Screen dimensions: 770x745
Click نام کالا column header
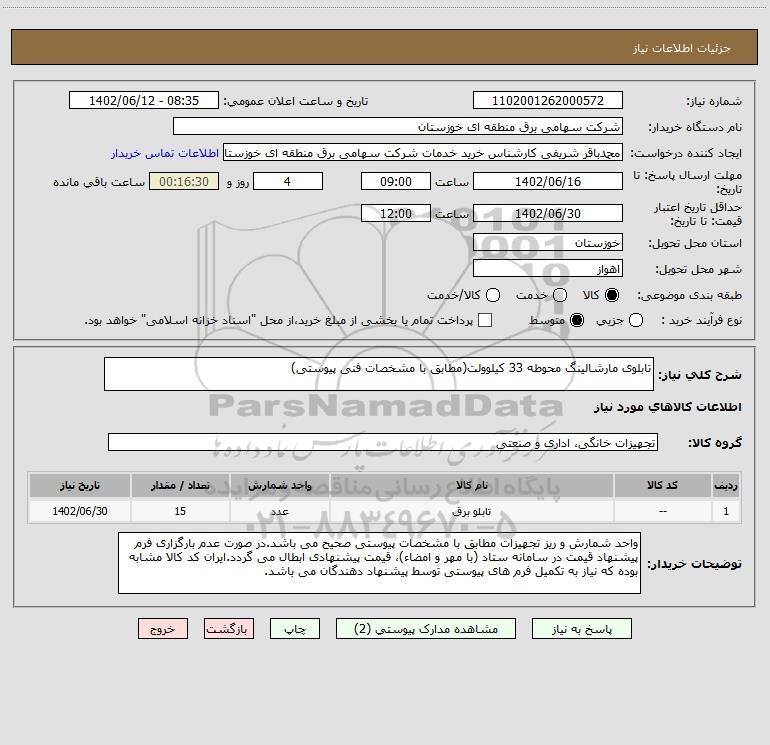[x=471, y=485]
